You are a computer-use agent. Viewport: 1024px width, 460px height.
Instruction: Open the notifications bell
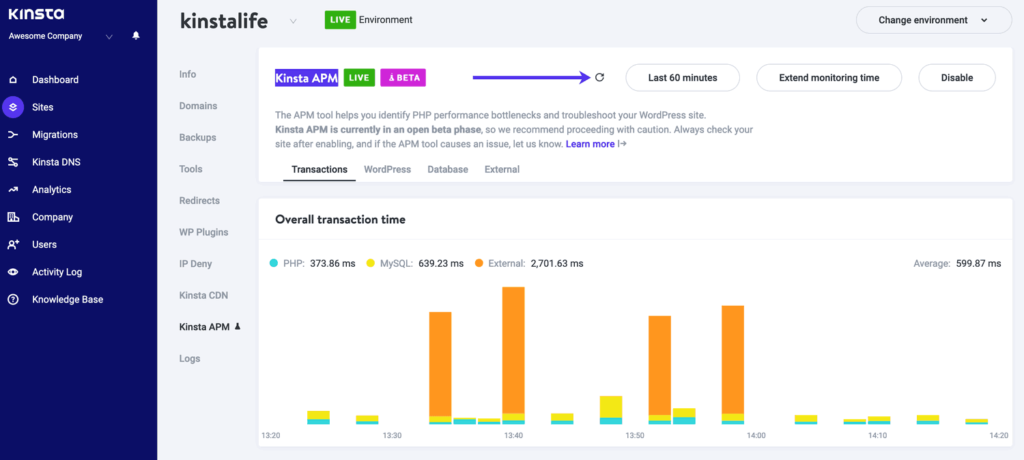[x=136, y=36]
